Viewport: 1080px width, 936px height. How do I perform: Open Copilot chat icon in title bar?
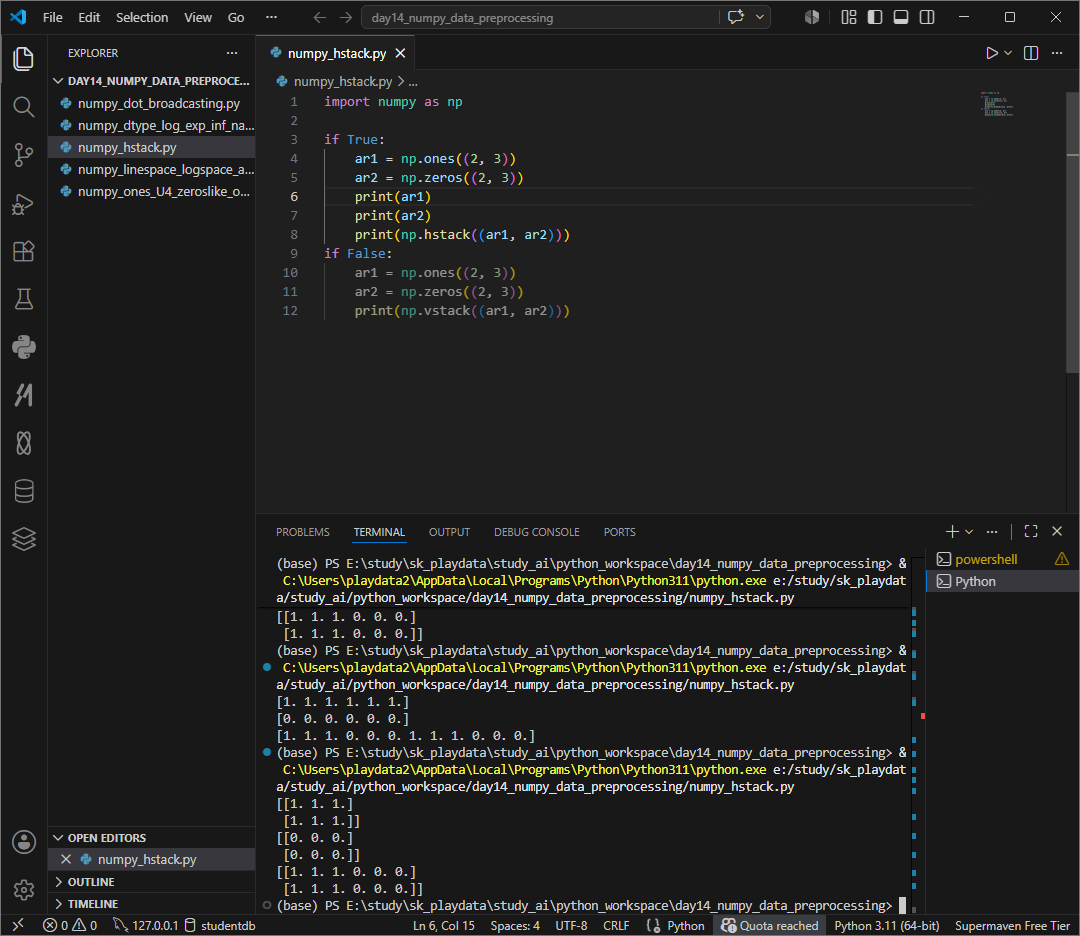coord(736,17)
